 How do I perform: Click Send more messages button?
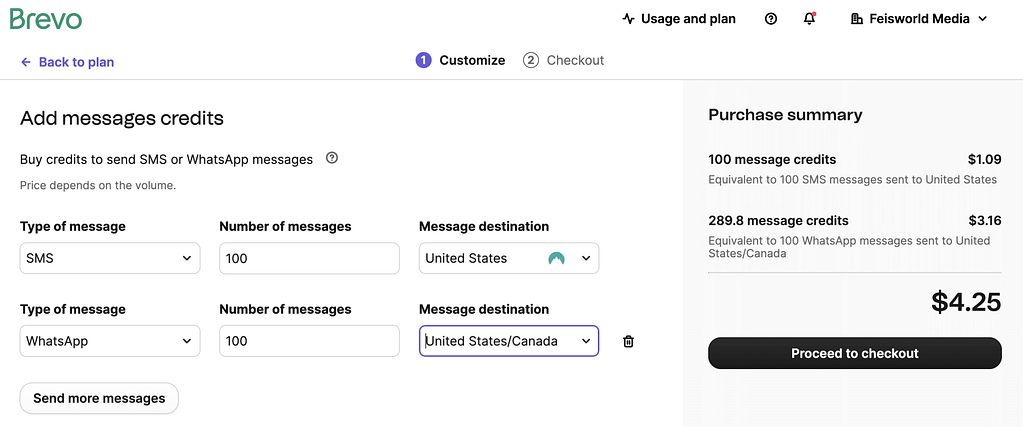(x=99, y=398)
